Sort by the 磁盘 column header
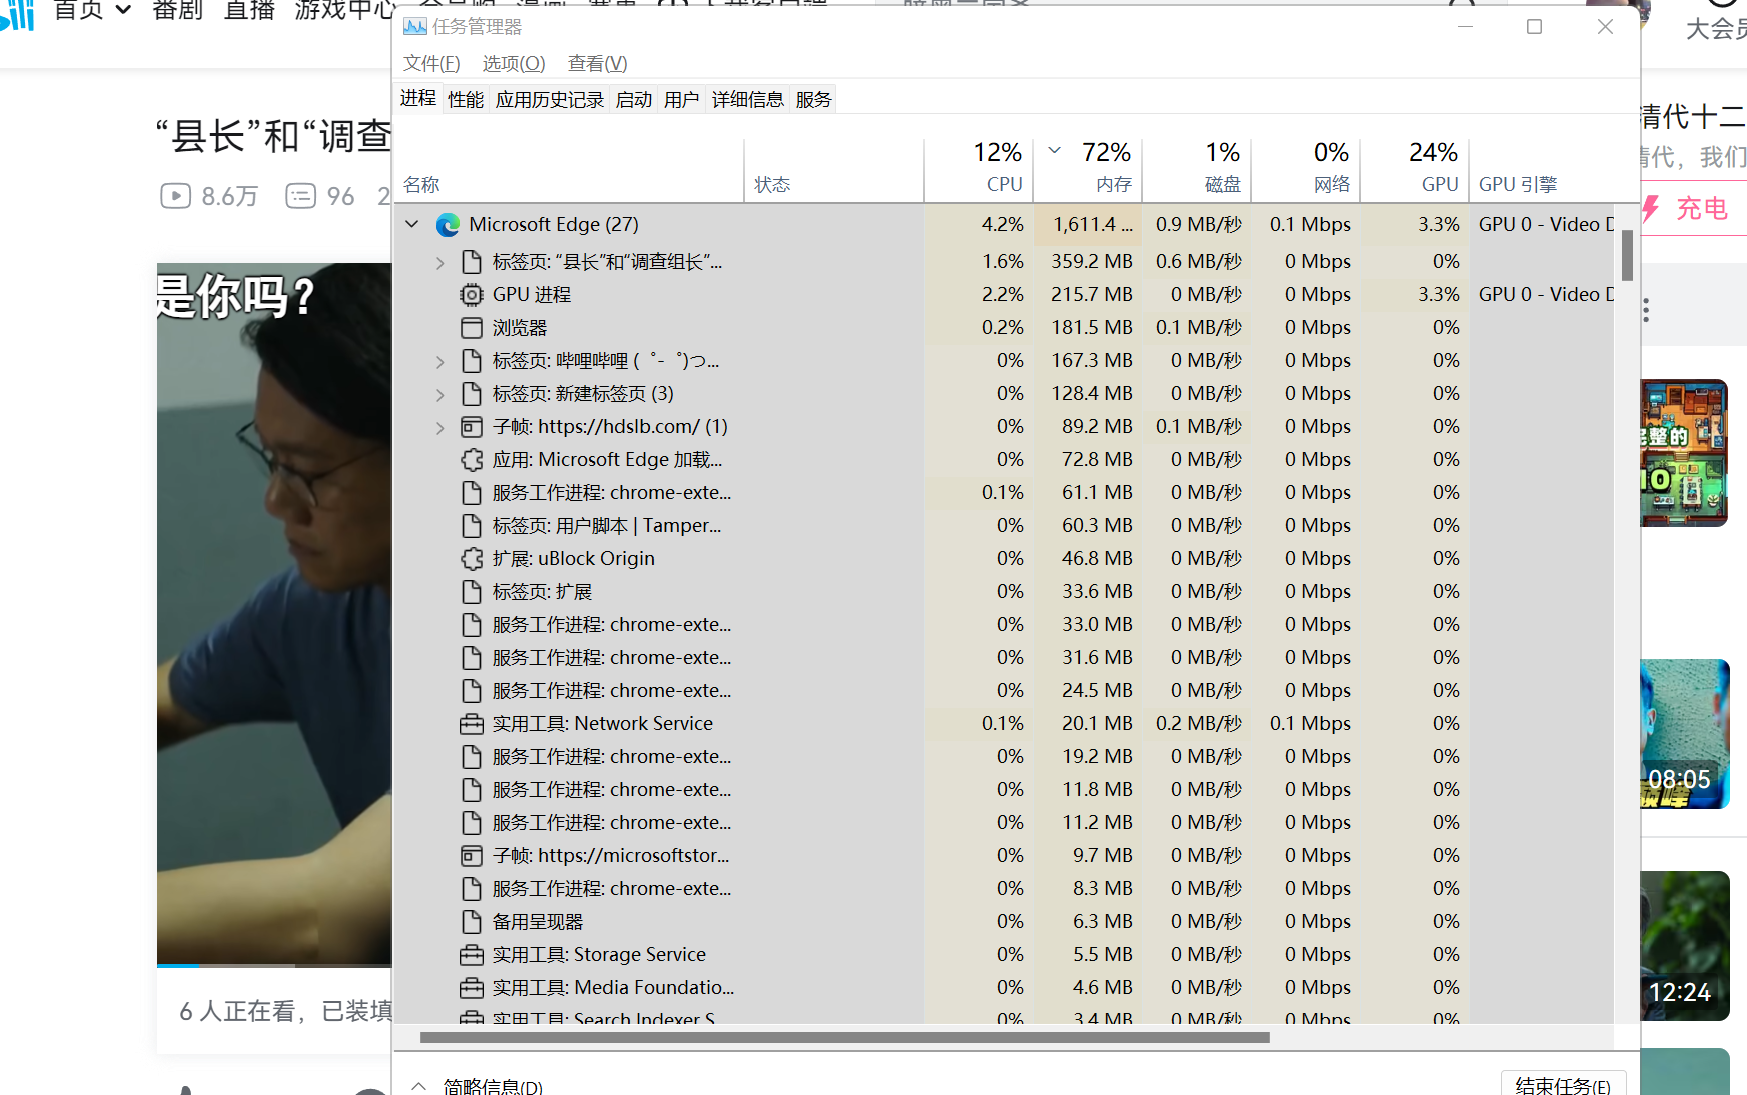1747x1095 pixels. [x=1197, y=169]
